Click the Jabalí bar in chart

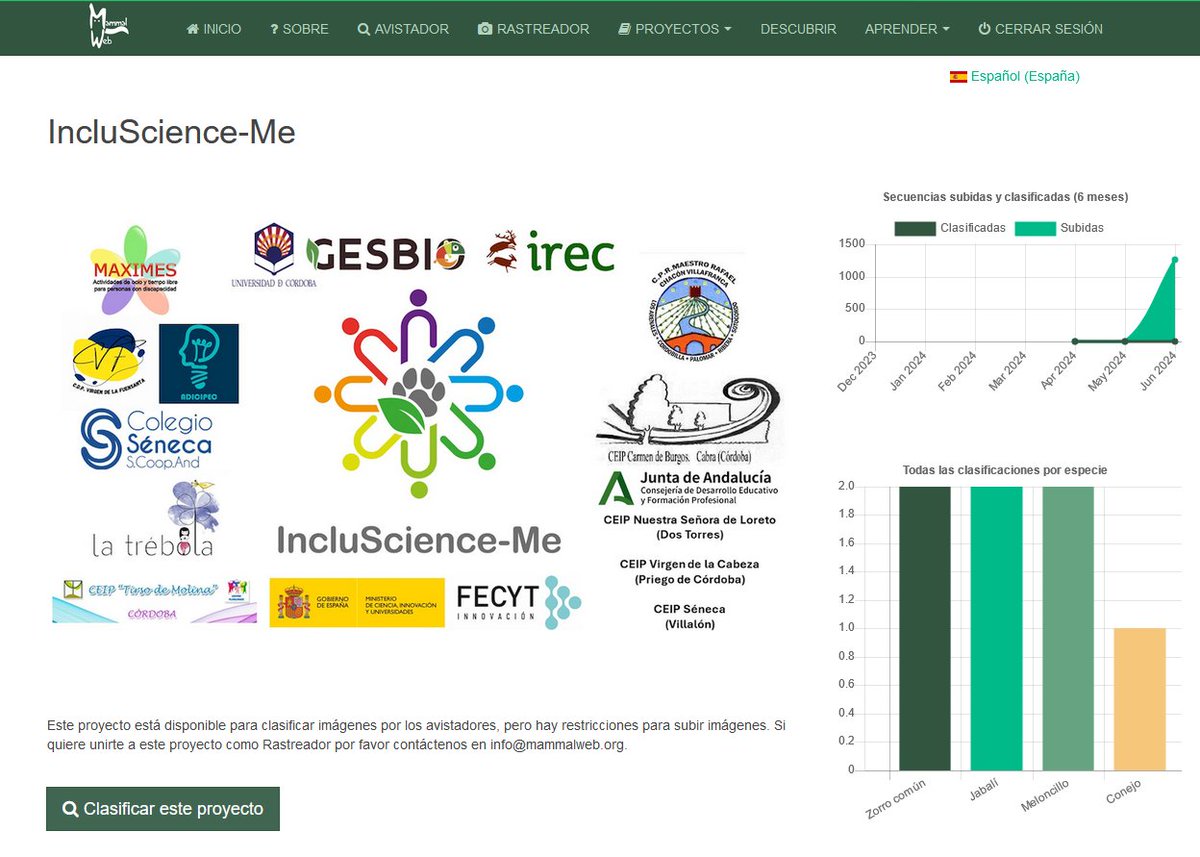pyautogui.click(x=996, y=628)
